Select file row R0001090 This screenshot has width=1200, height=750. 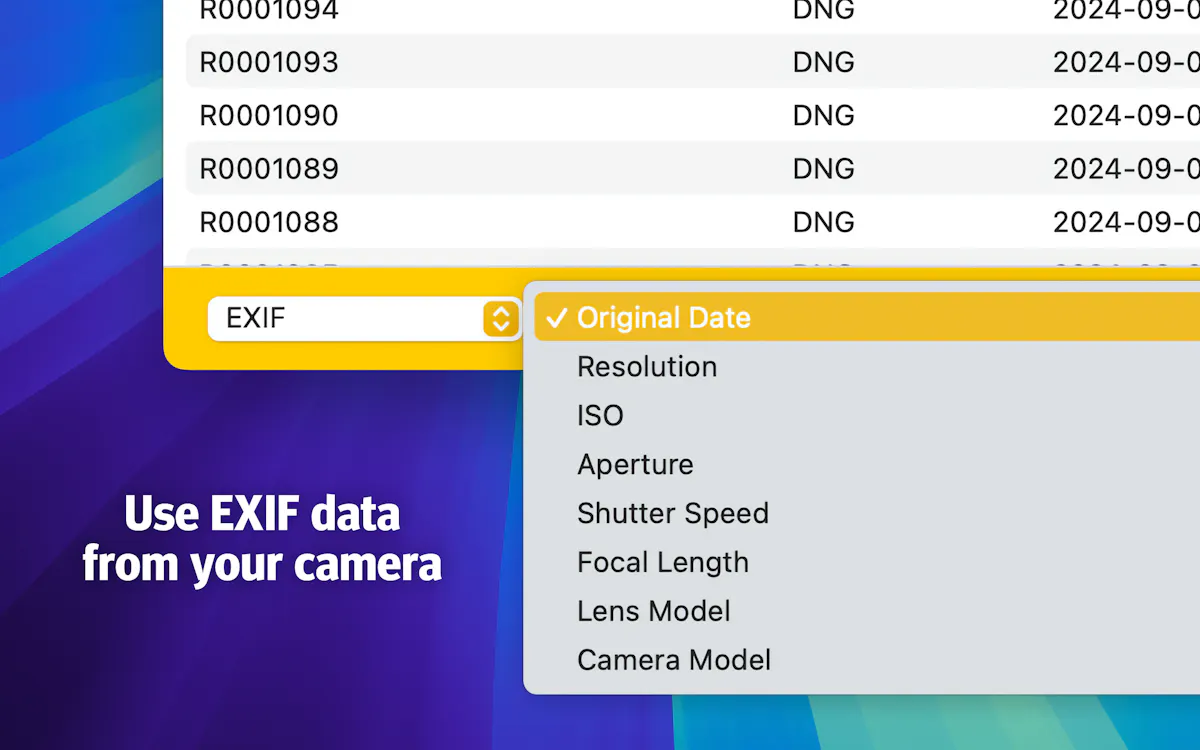point(693,115)
